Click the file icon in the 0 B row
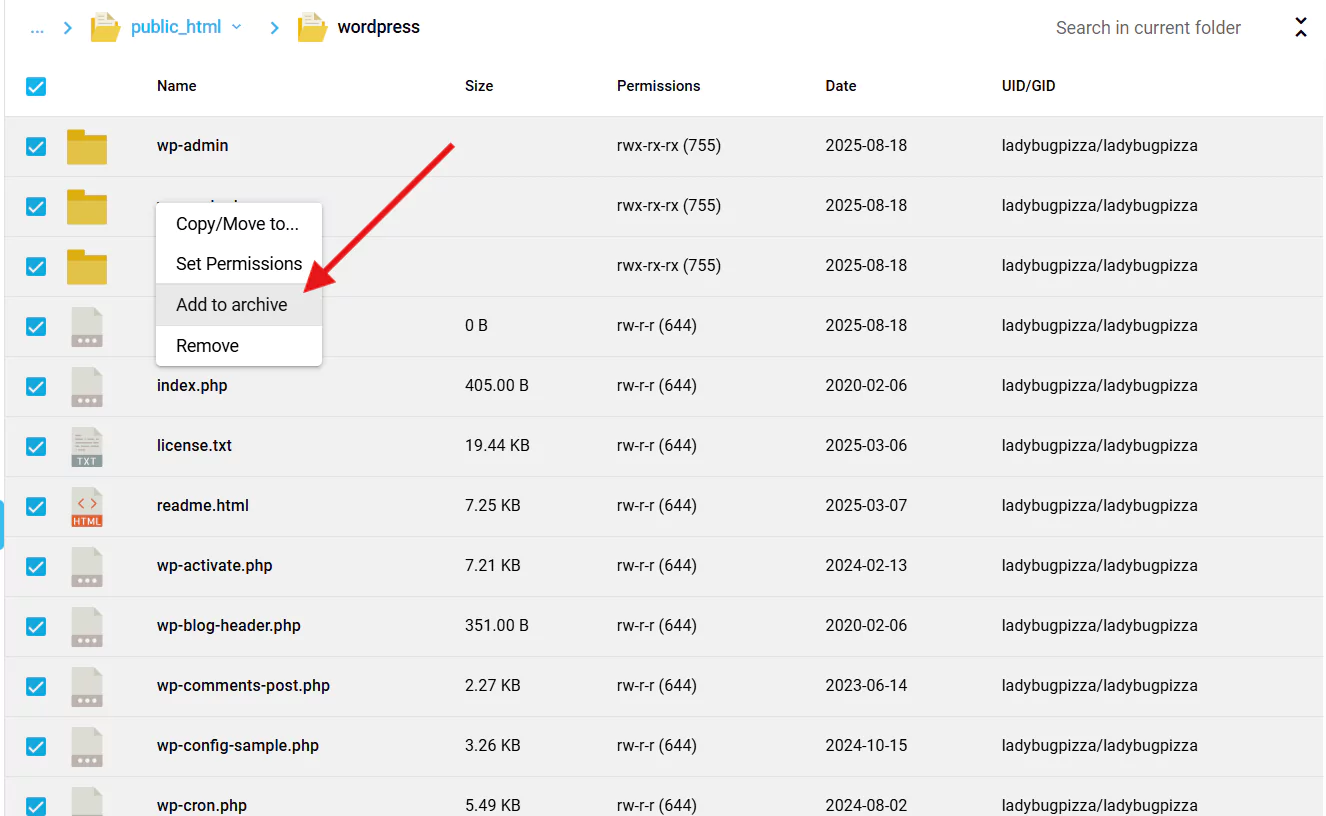 click(87, 326)
